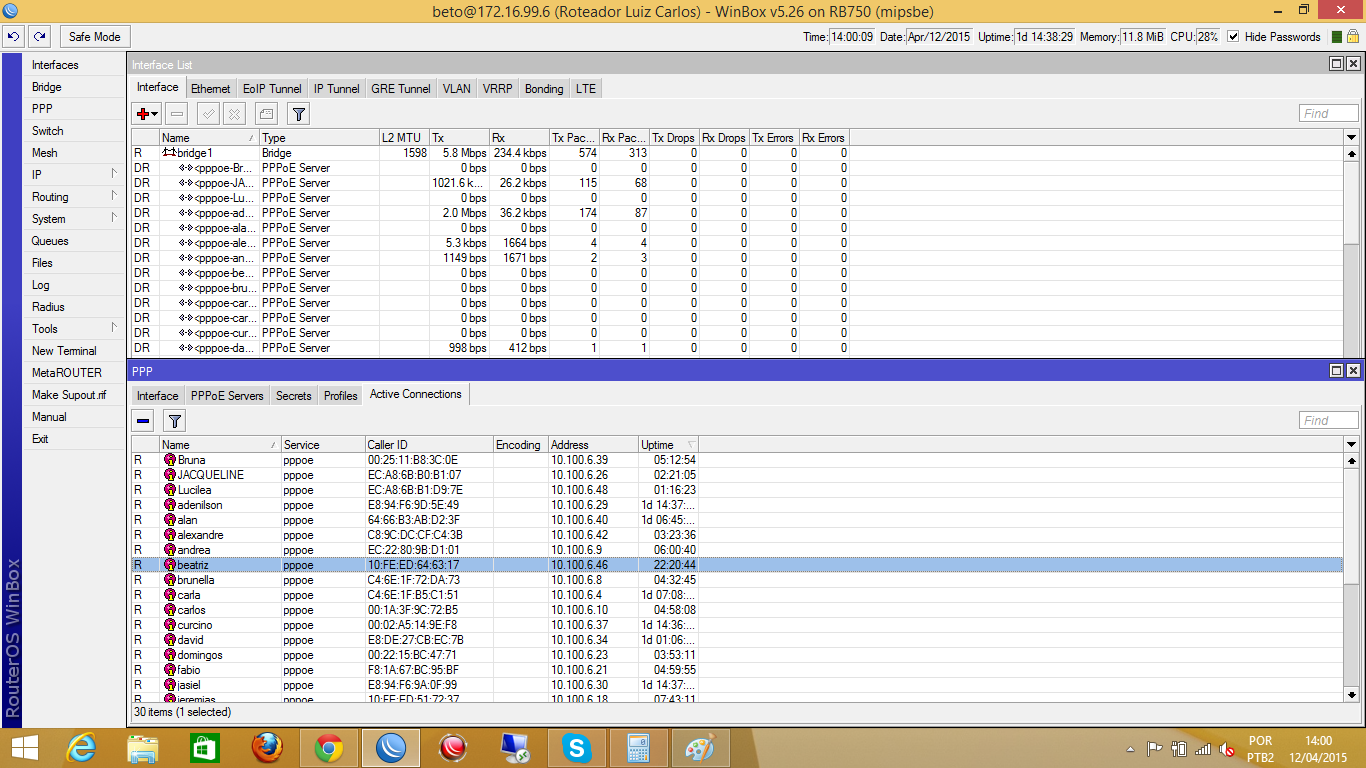Viewport: 1366px width, 768px height.
Task: Click address 10.100.6.42 in Active Connections
Action: tap(580, 535)
